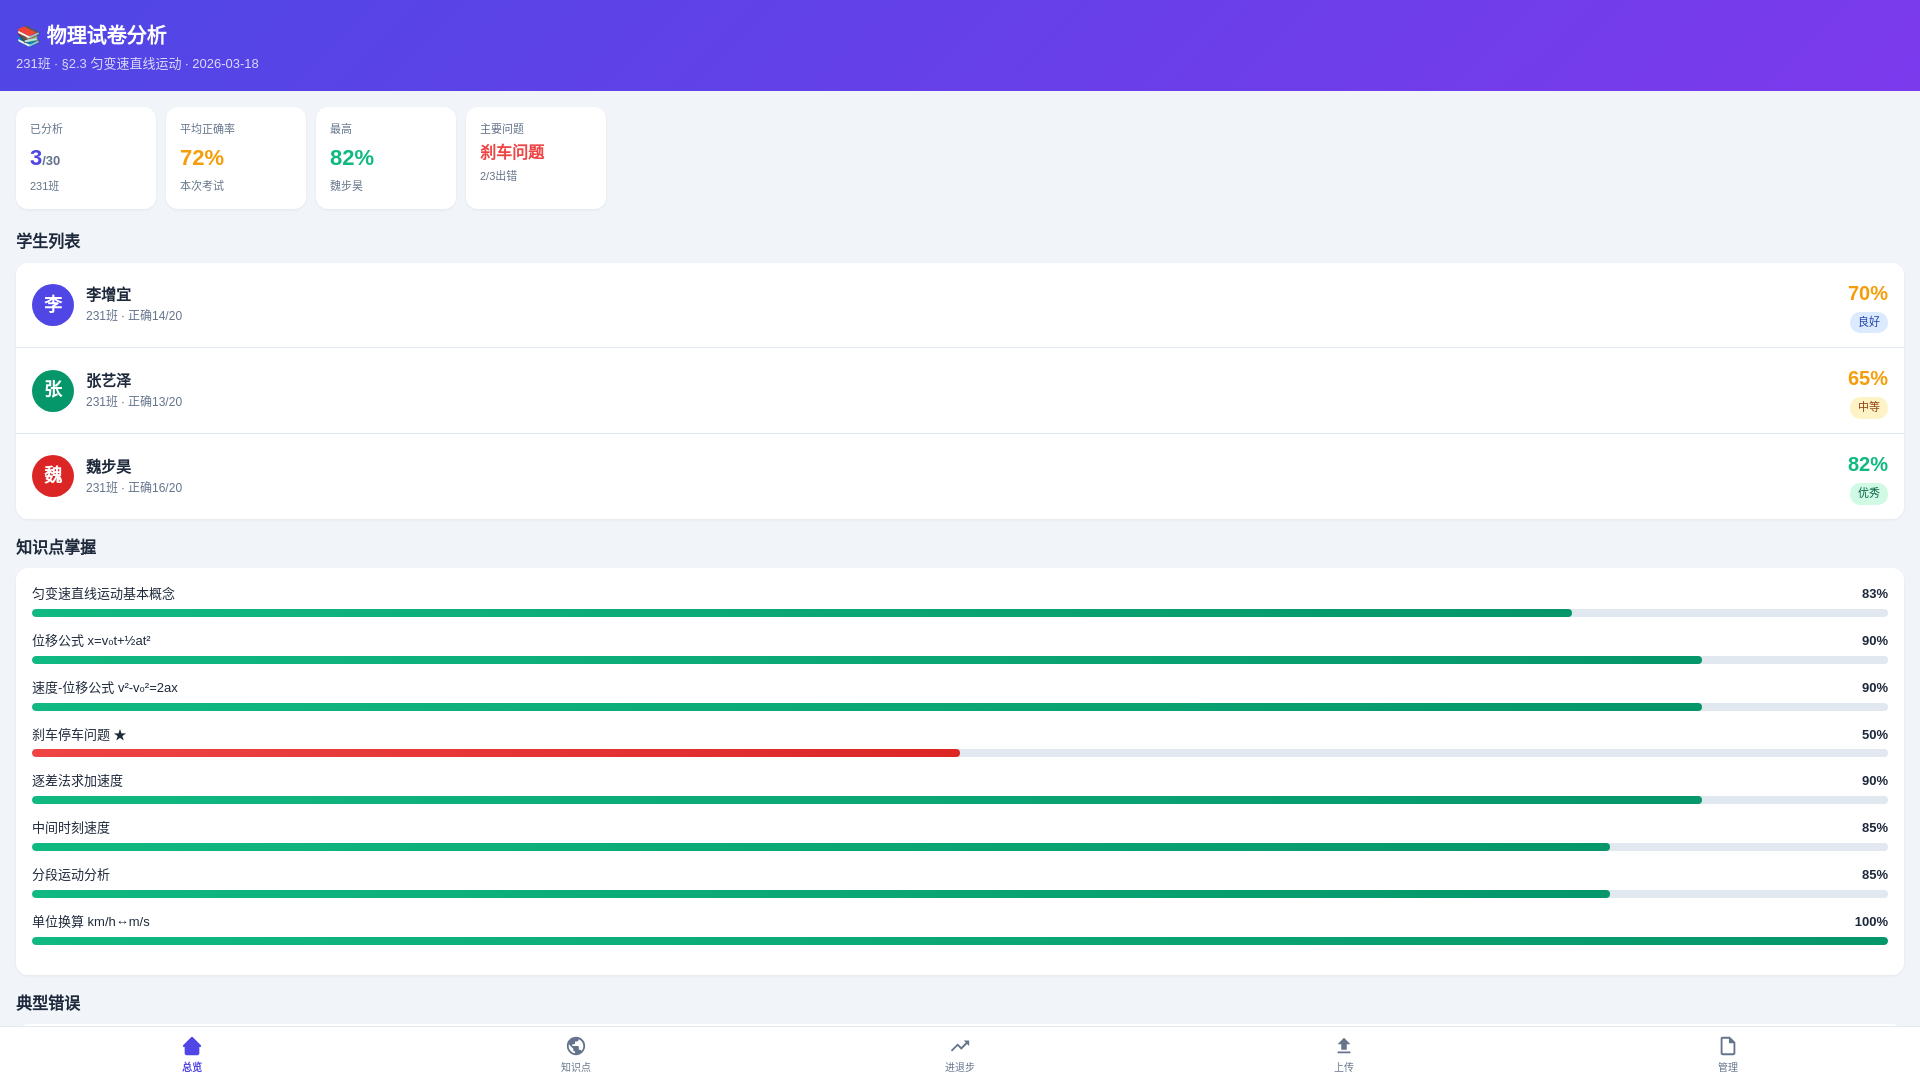Switch to the 进退步 tab label

click(x=960, y=1067)
